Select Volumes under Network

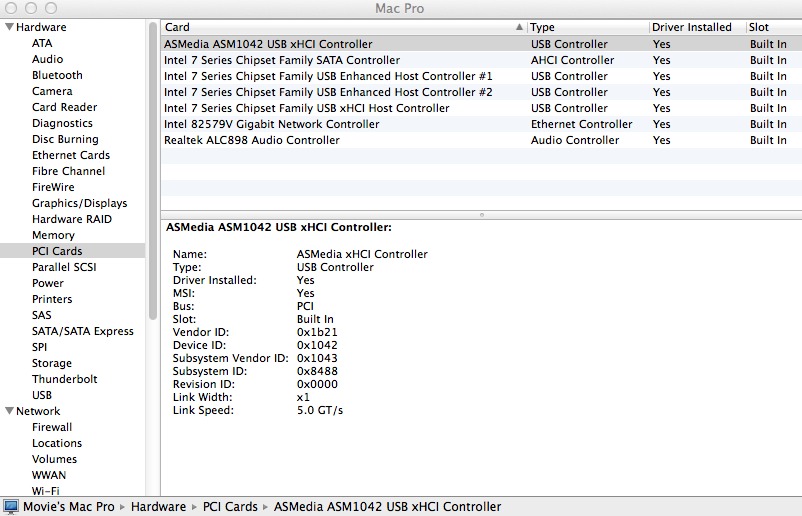point(54,459)
